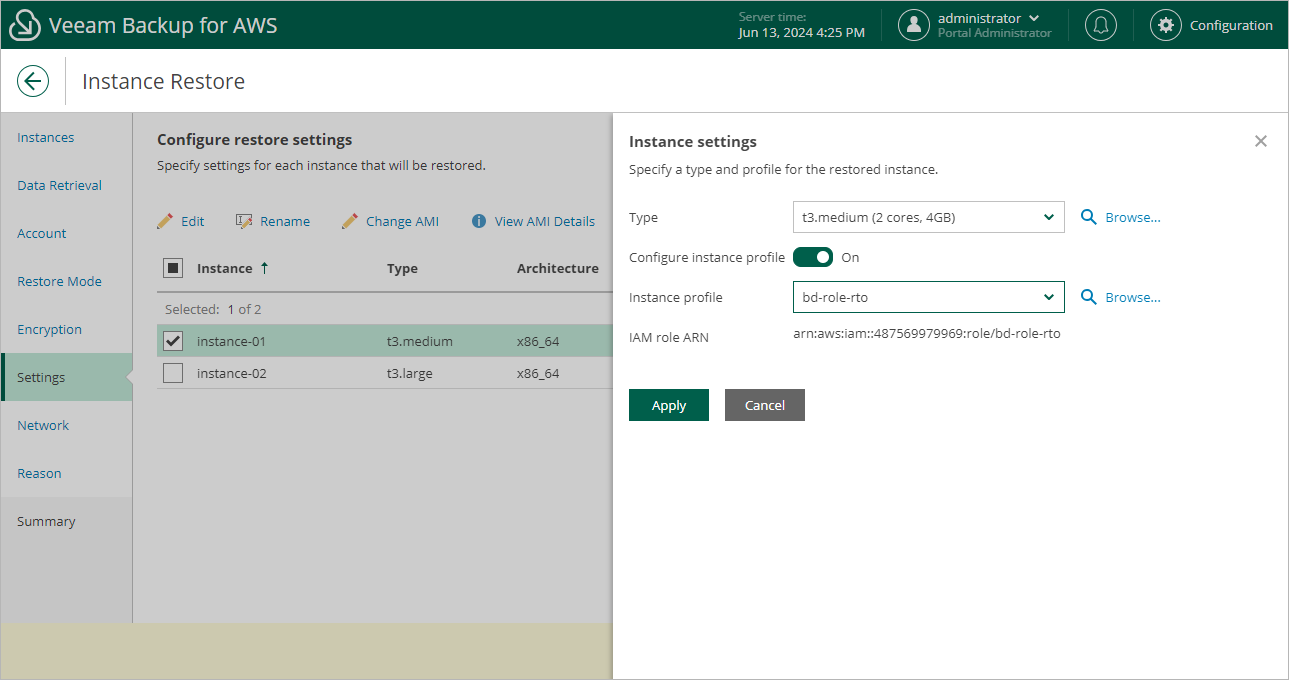Click the View AMI Details label
The image size is (1289, 680).
click(545, 221)
